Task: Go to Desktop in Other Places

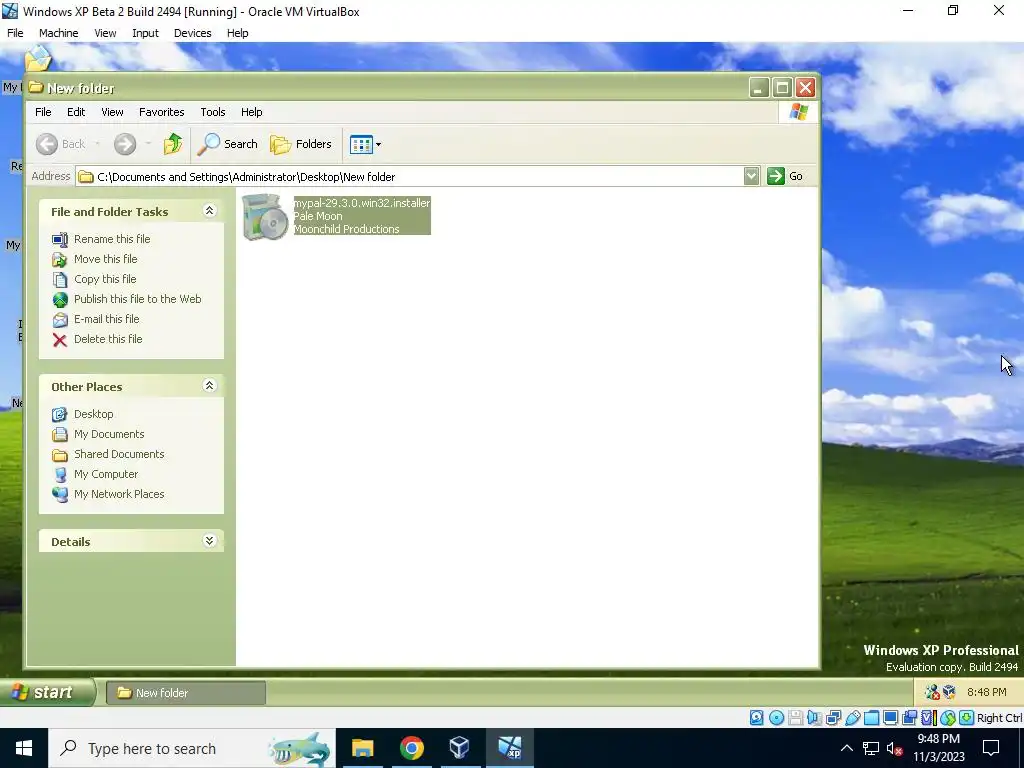Action: coord(93,414)
